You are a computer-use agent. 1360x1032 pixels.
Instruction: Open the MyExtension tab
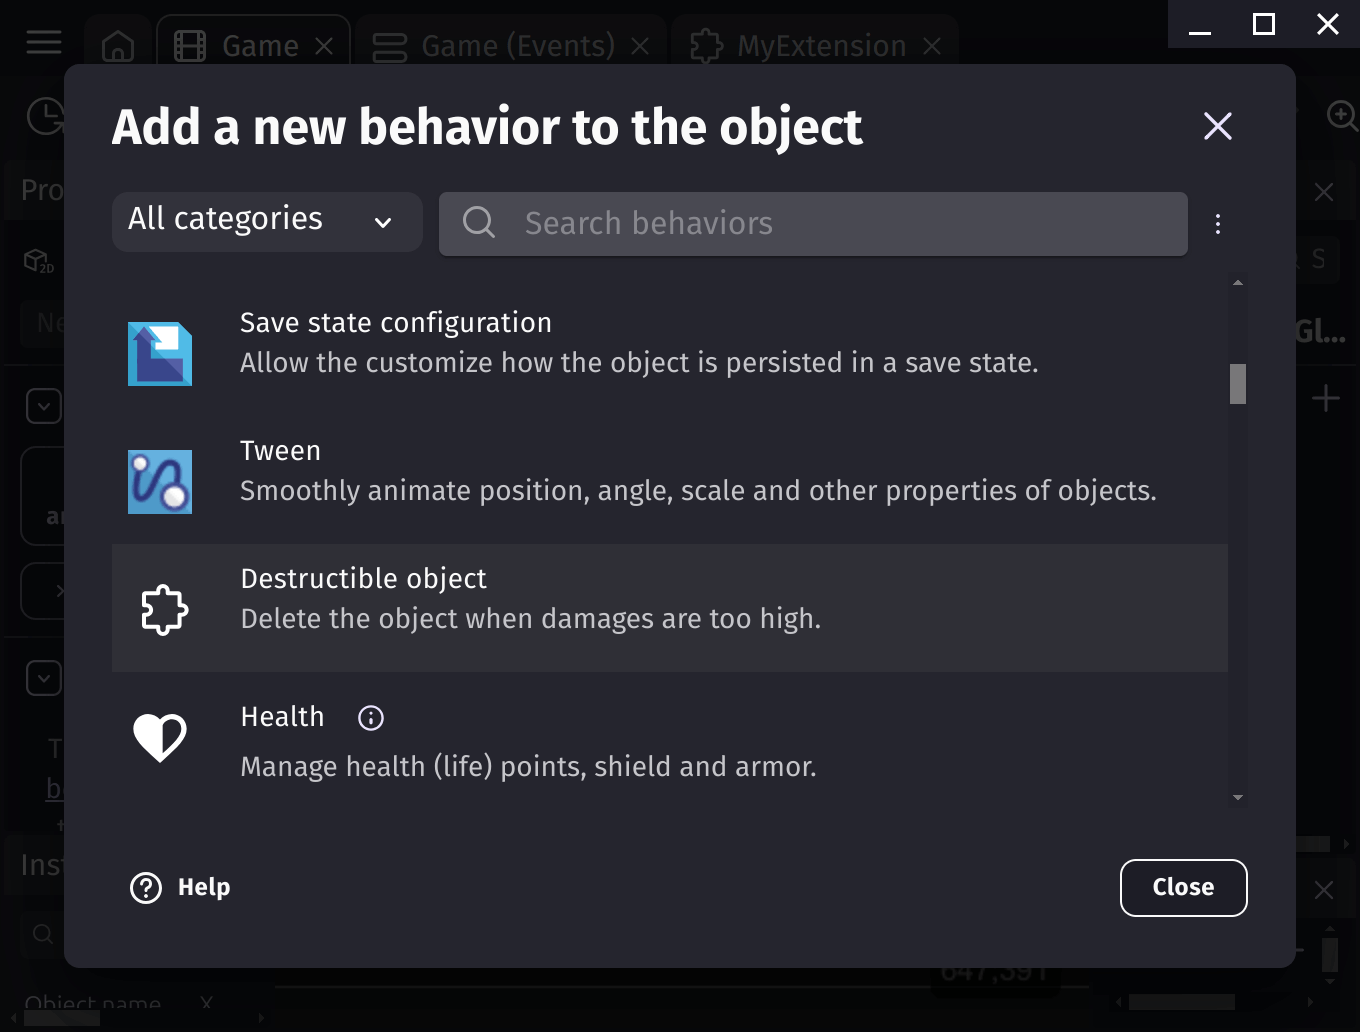click(815, 45)
